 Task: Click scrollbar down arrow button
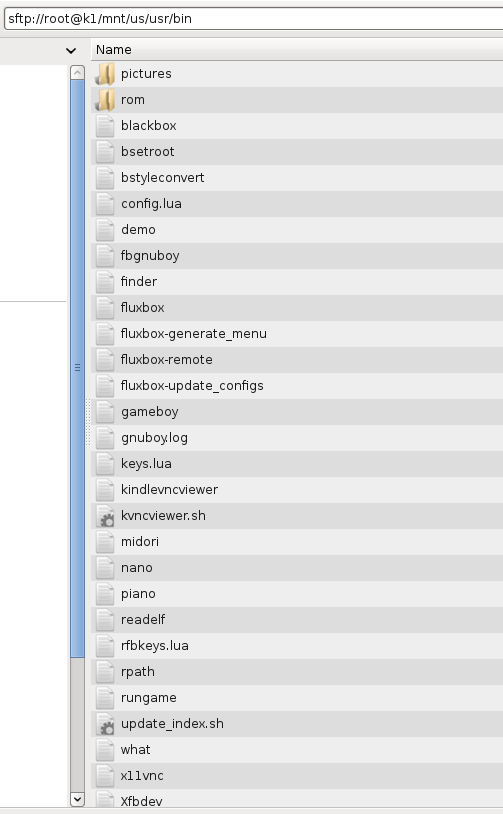[x=77, y=799]
